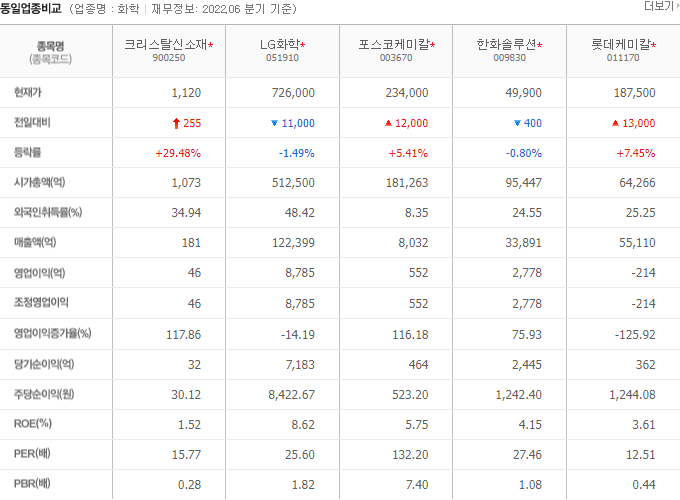The width and height of the screenshot is (680, 500).
Task: Click the red up triangle beside 13,000
Action: [615, 123]
